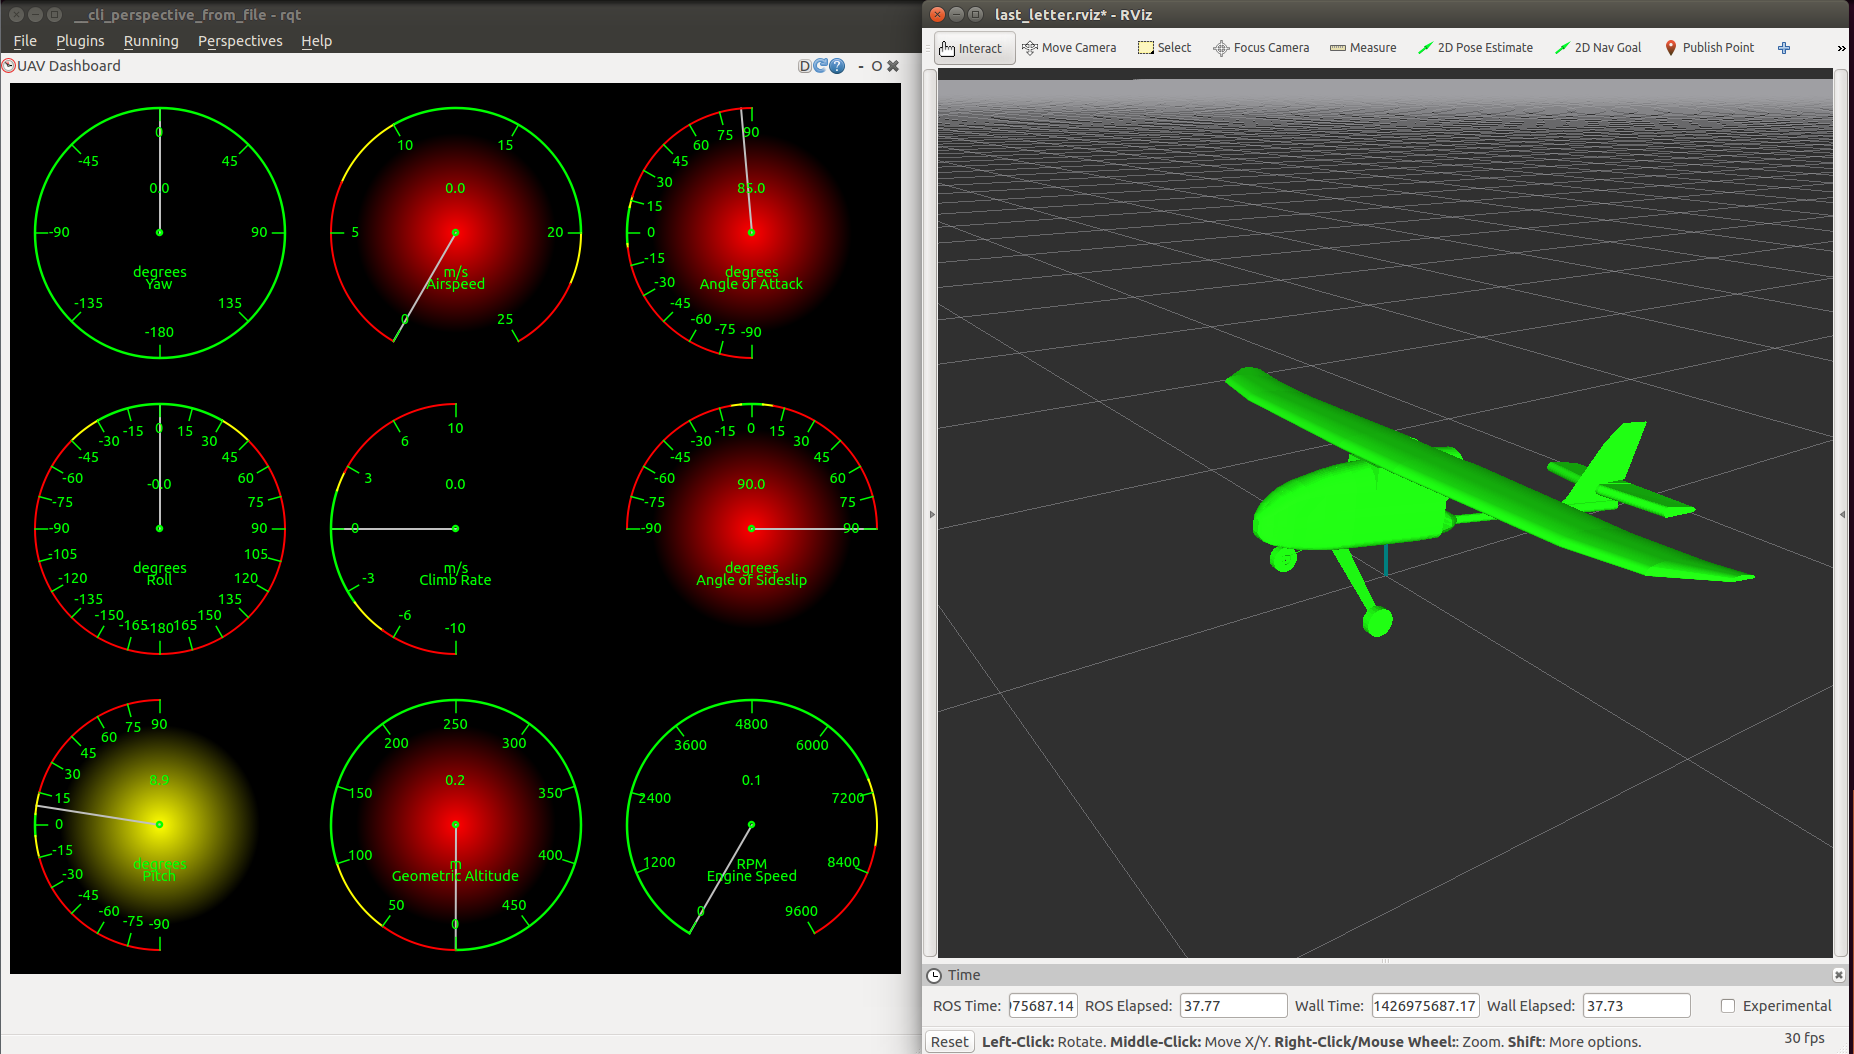The height and width of the screenshot is (1054, 1854).
Task: Click the Angle of Attack gauge
Action: pyautogui.click(x=752, y=233)
